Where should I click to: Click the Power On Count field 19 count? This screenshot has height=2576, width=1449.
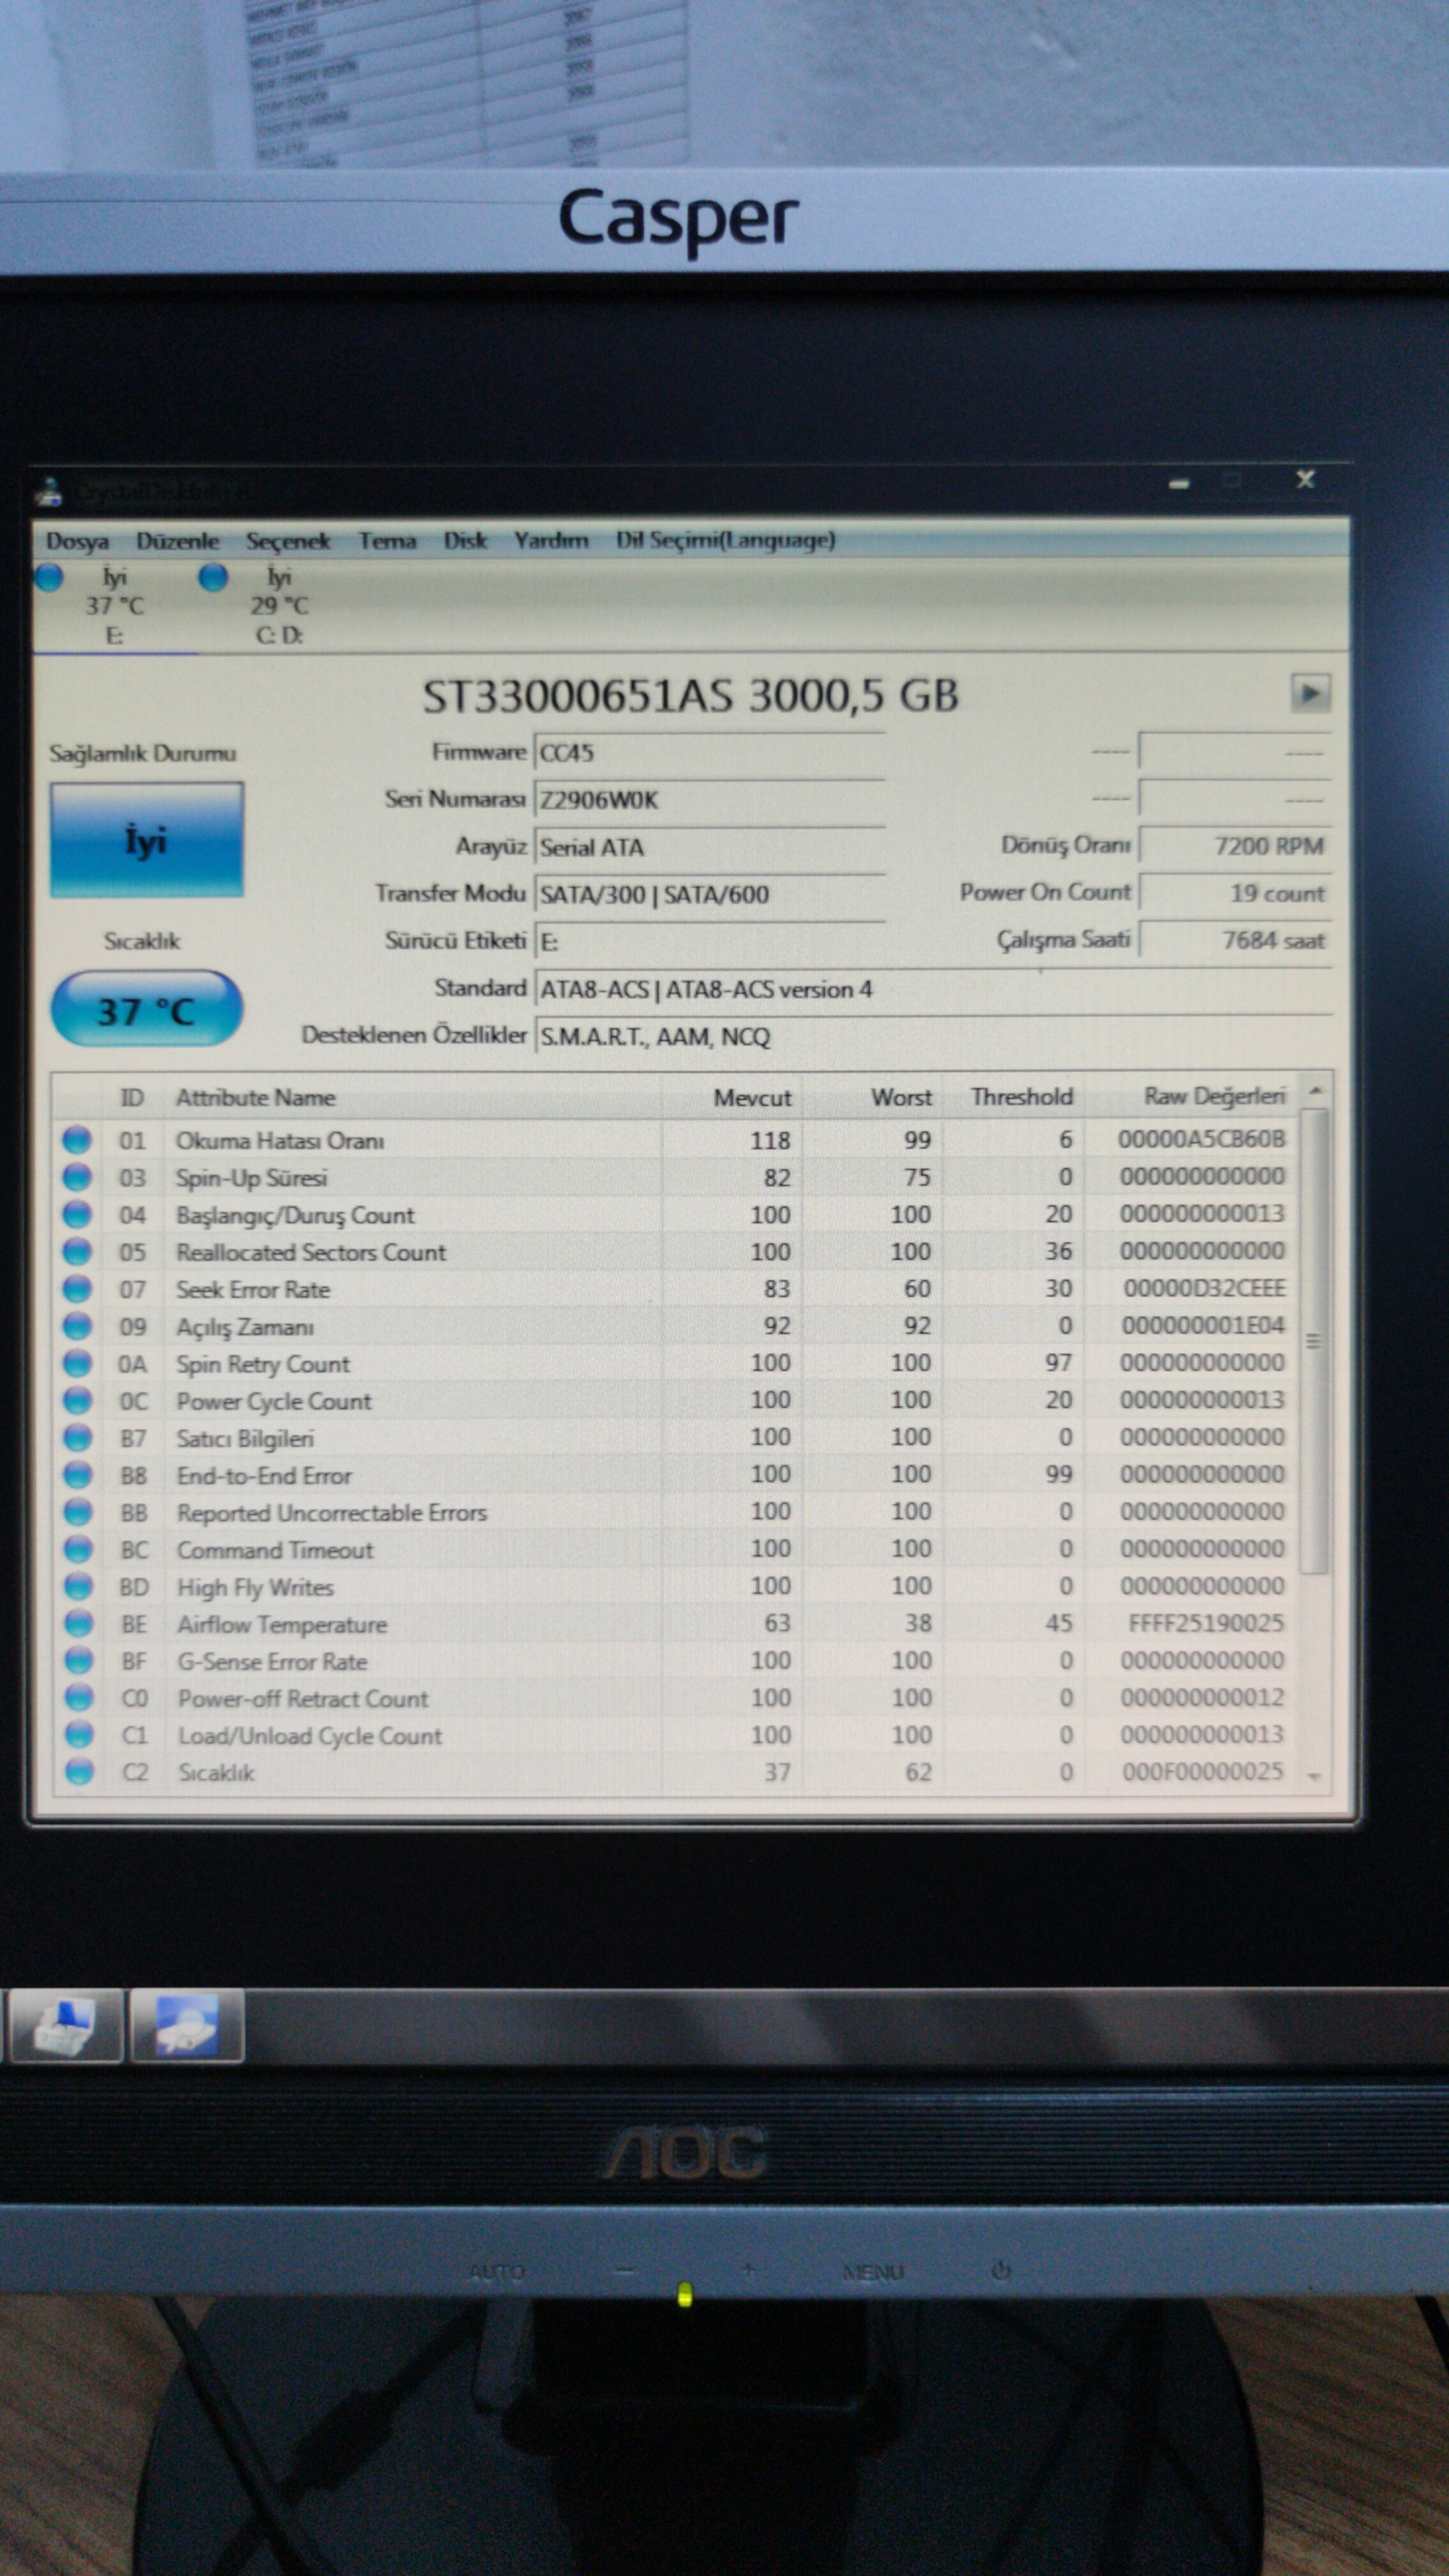tap(1235, 893)
